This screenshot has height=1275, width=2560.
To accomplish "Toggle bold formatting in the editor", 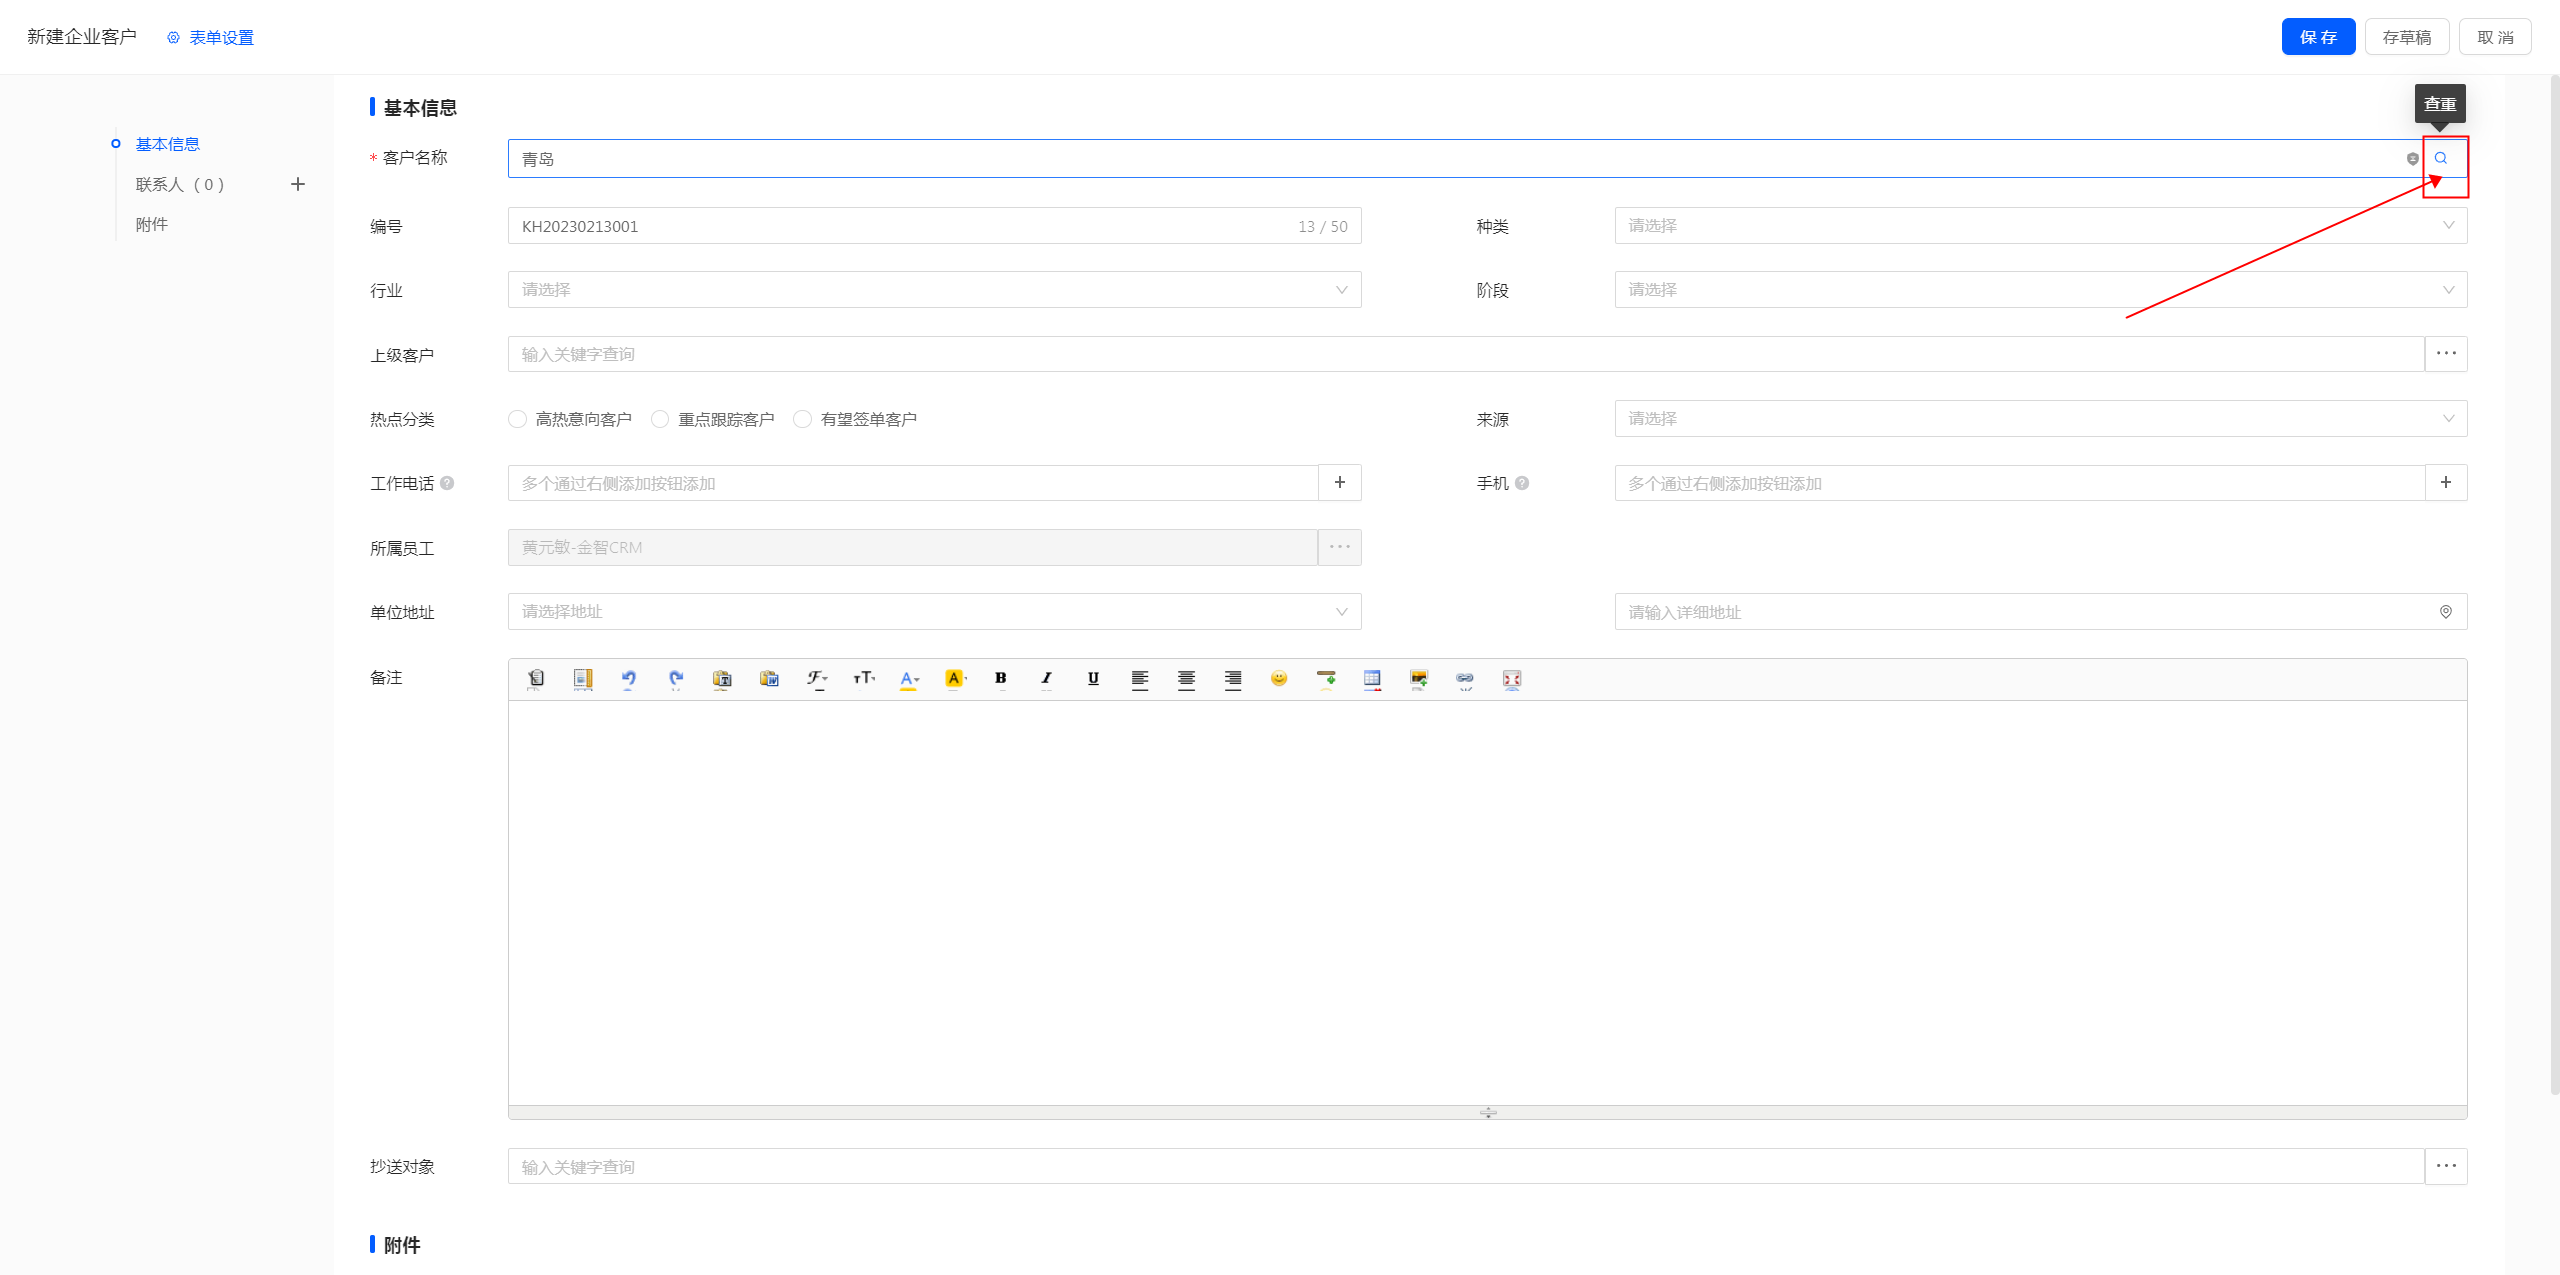I will [1001, 679].
